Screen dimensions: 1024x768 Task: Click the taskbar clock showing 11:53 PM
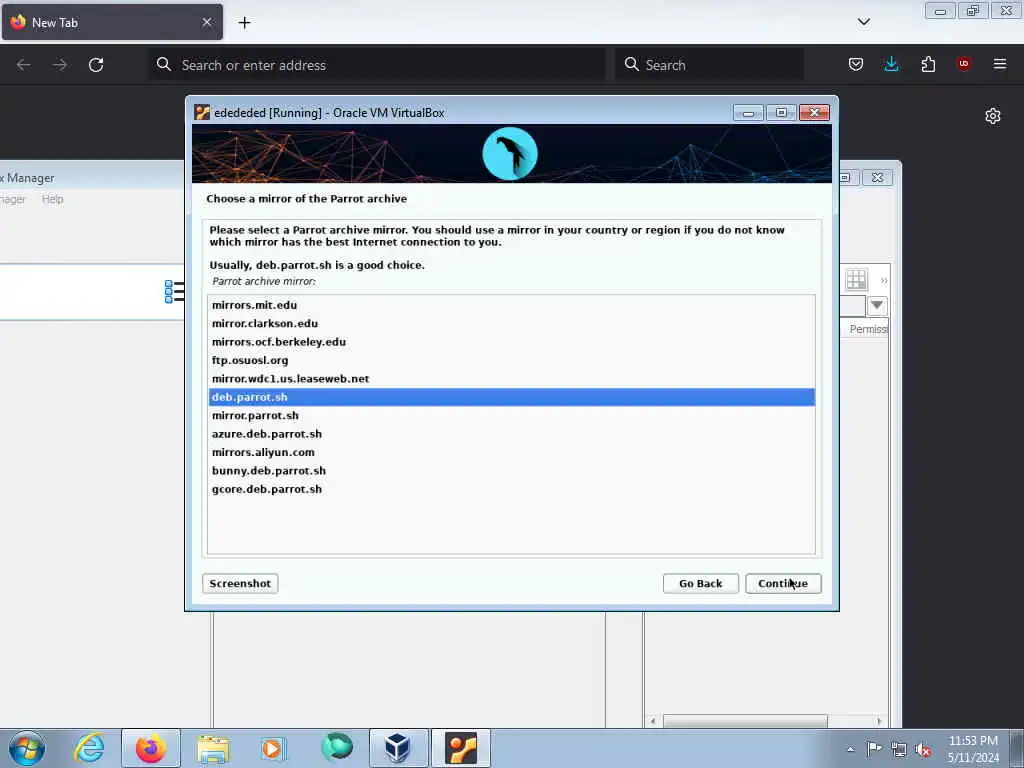pos(973,749)
